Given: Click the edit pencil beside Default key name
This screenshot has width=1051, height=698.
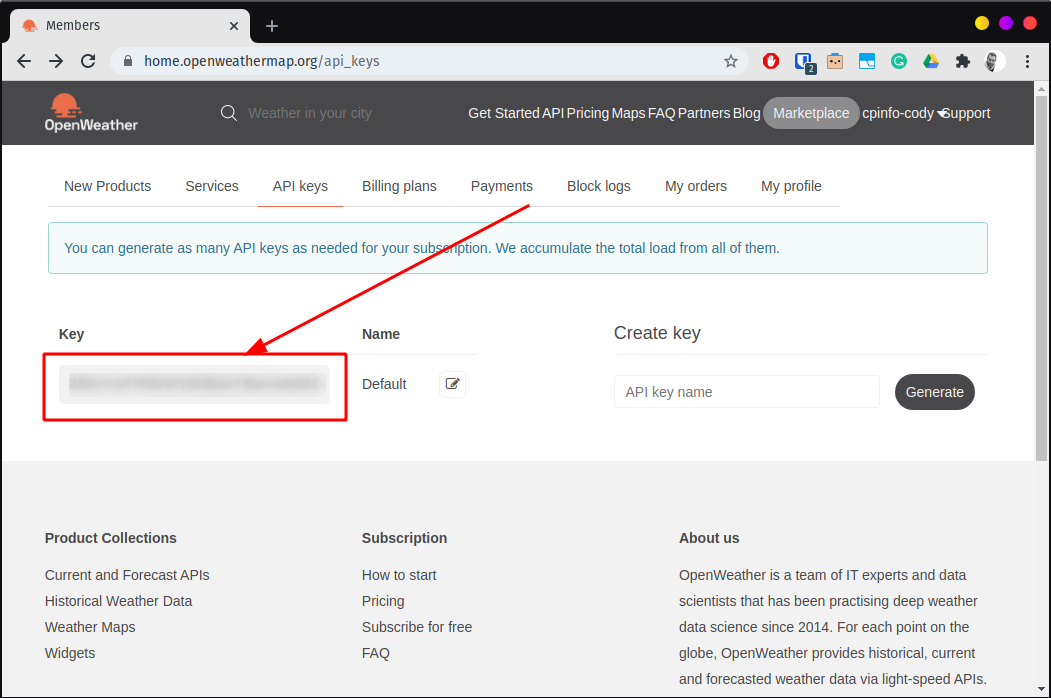Looking at the screenshot, I should (452, 384).
